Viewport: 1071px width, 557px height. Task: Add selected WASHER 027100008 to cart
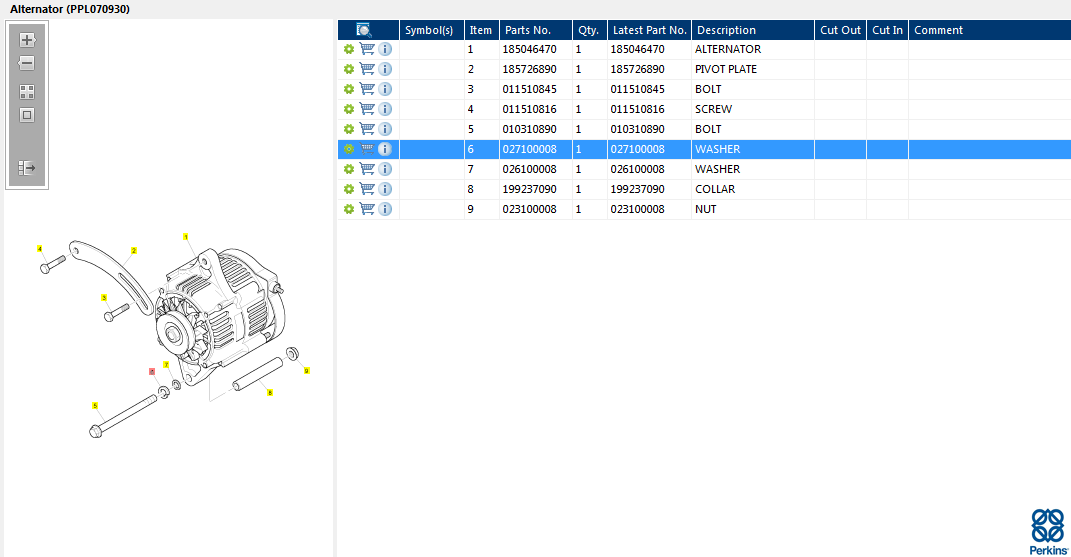click(367, 149)
